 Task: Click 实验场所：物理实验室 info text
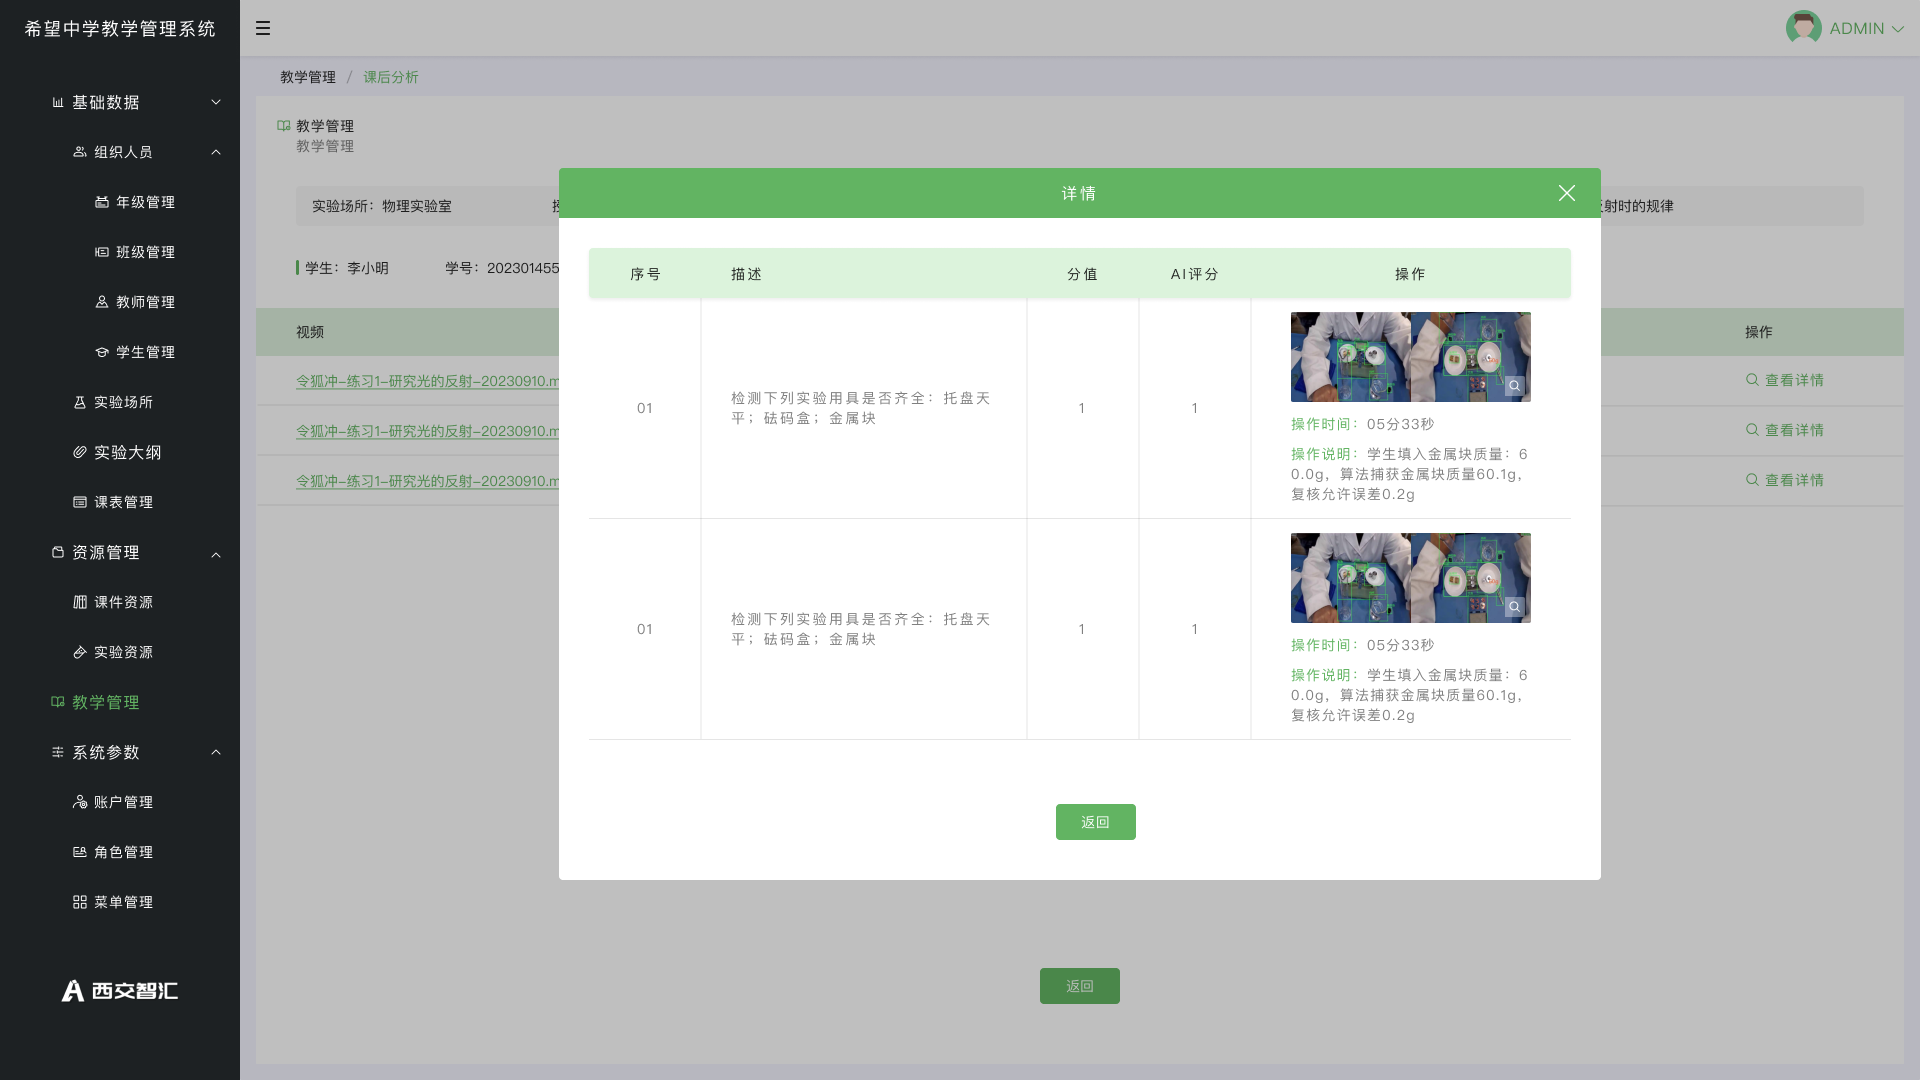(382, 206)
